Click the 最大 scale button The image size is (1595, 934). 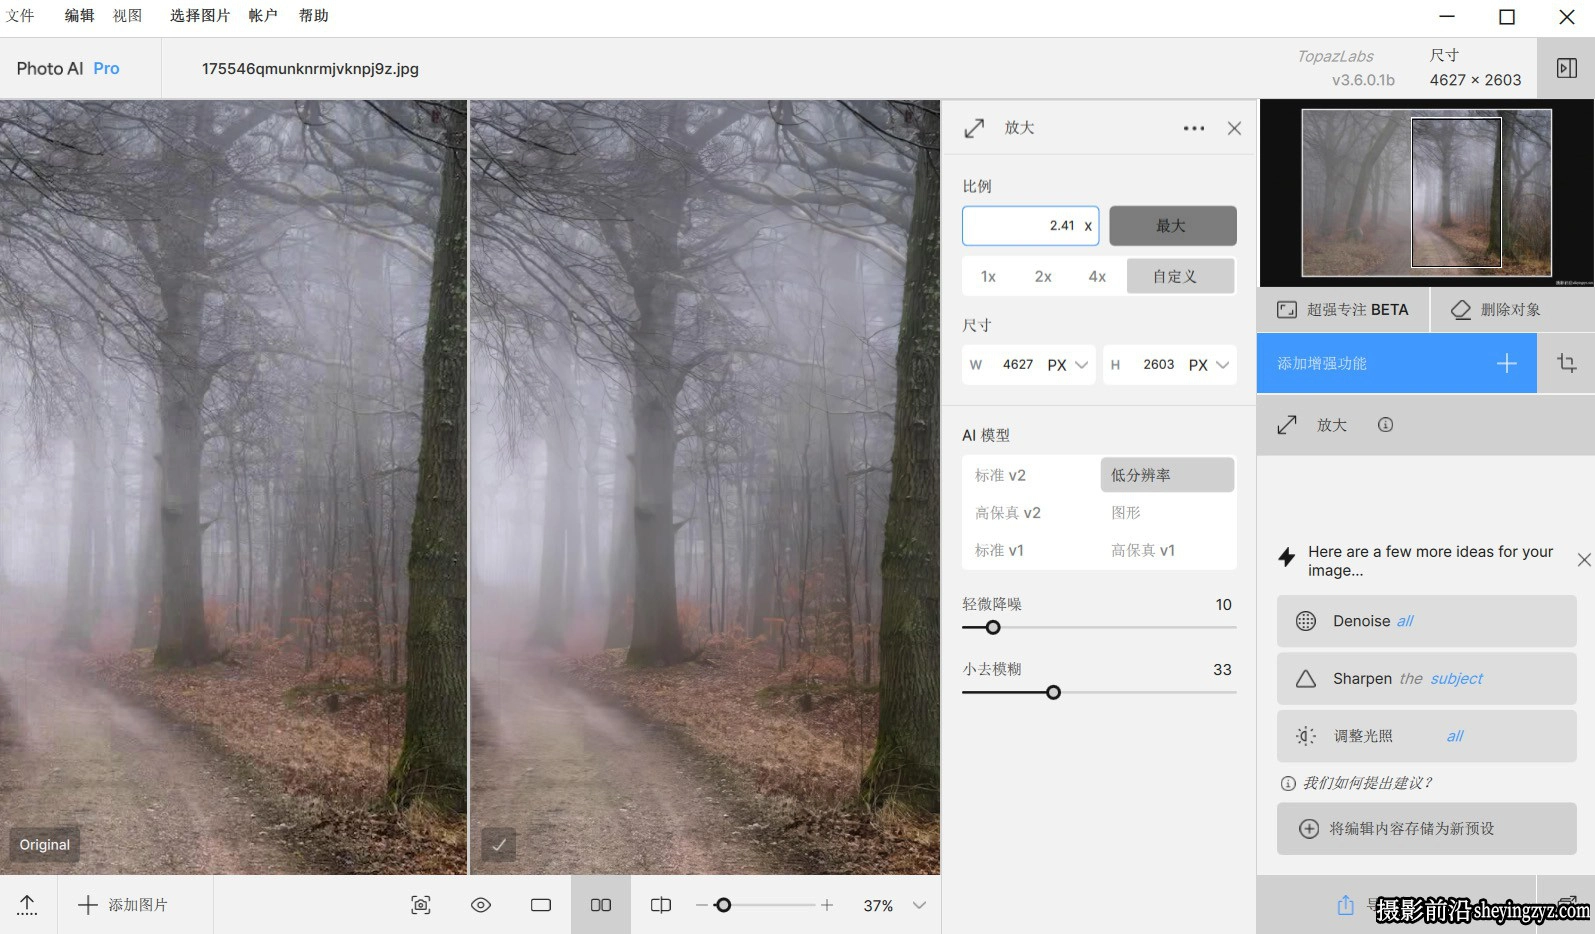(x=1172, y=226)
